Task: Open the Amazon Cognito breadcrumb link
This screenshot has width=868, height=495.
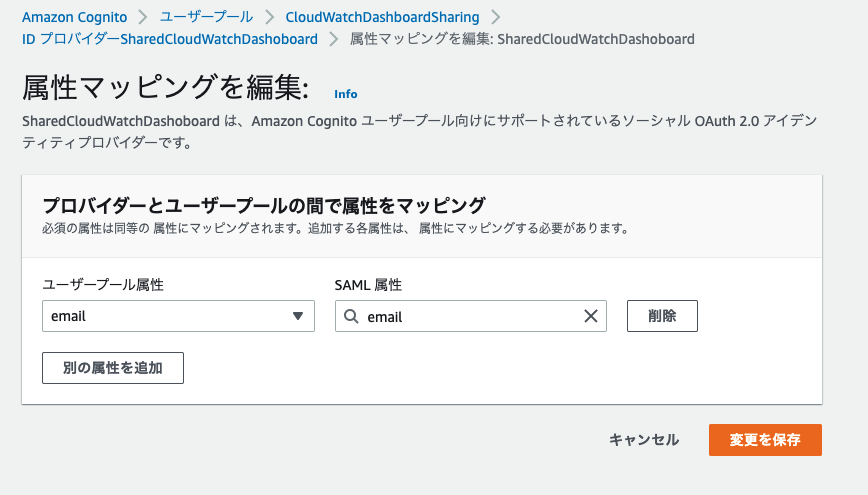Action: [x=75, y=17]
